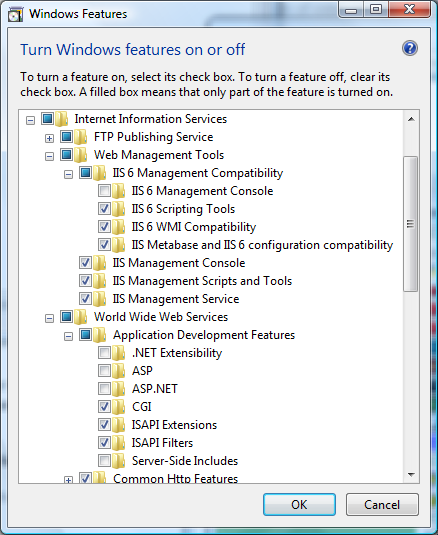
Task: Tick the Server-Side Includes checkbox
Action: tap(104, 461)
